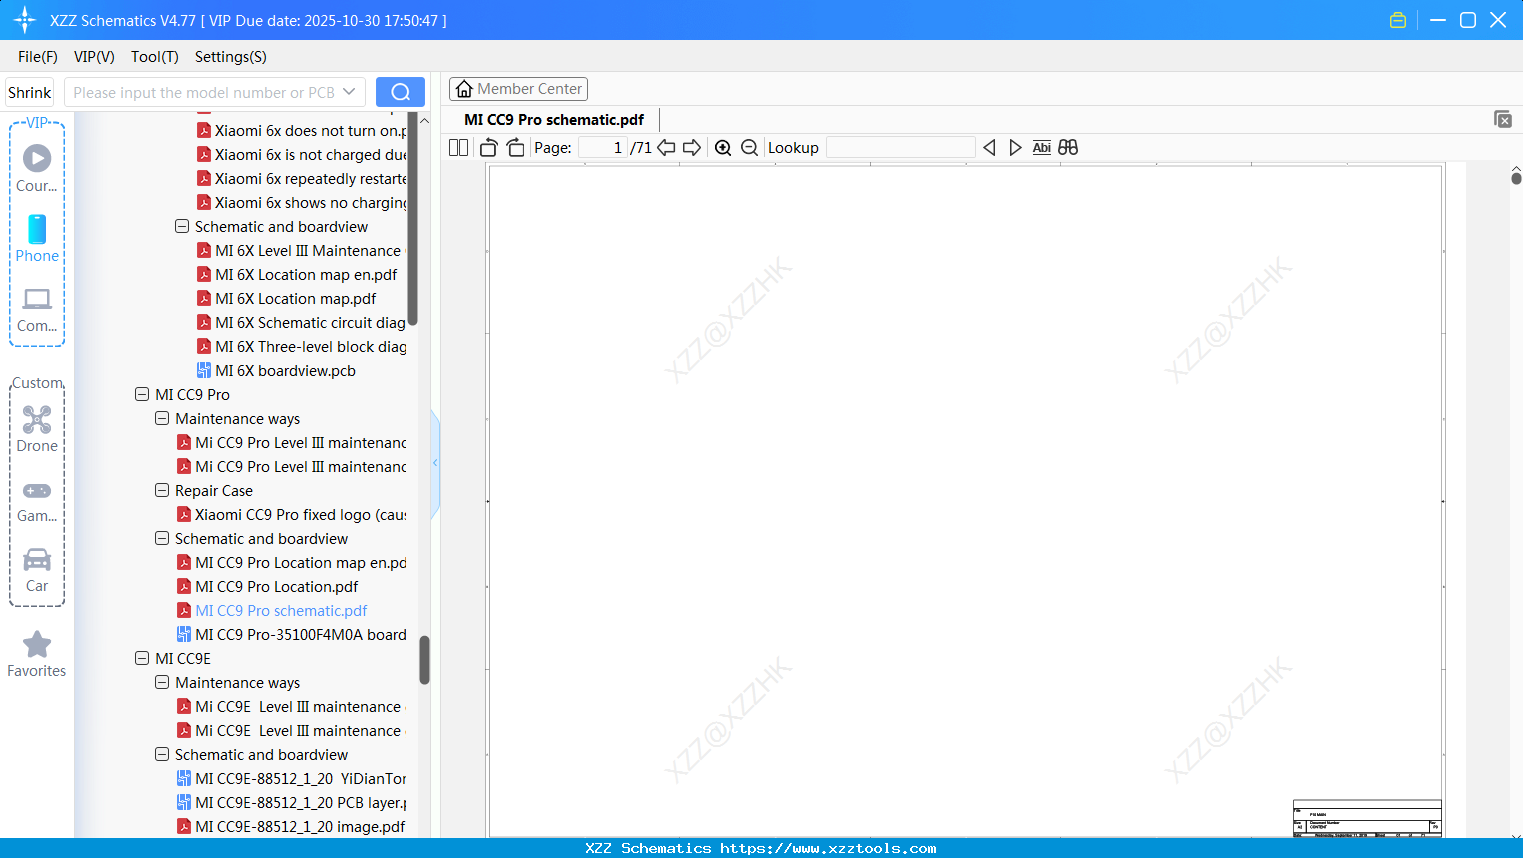1523x858 pixels.
Task: Open MI CC9E-88512_1_20 image.pdf
Action: 300,827
